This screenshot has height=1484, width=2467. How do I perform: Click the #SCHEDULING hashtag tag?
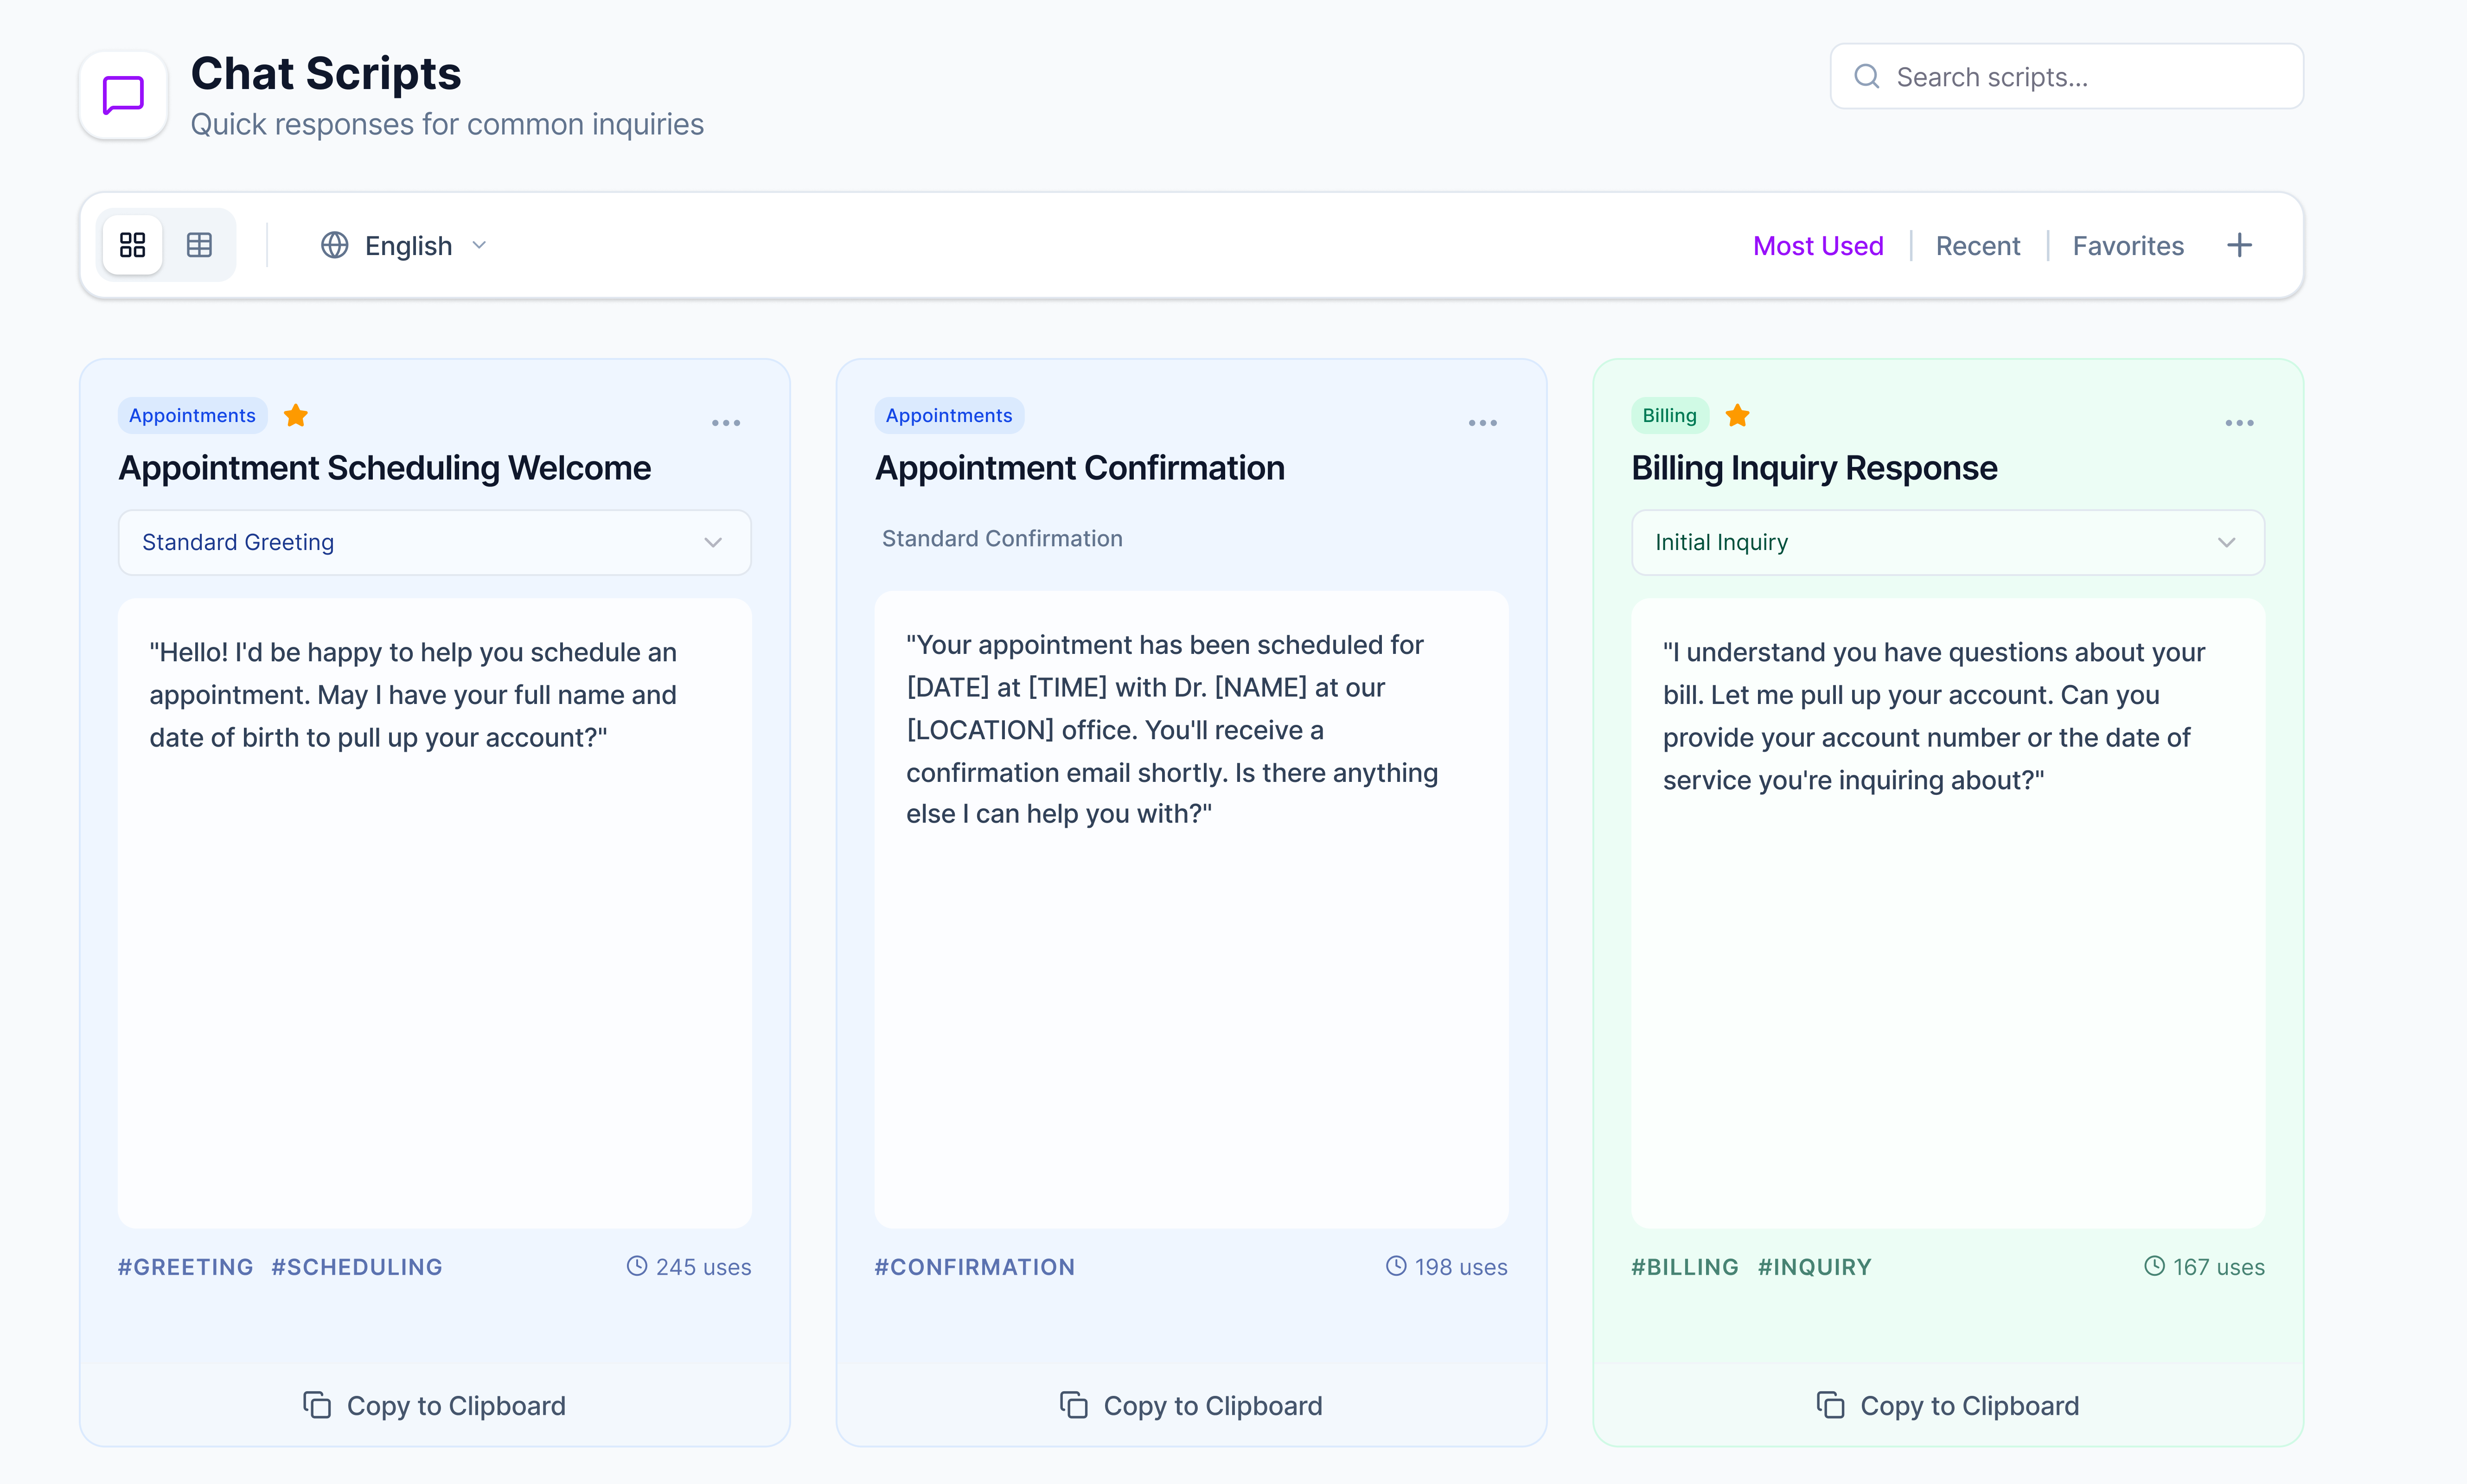356,1267
